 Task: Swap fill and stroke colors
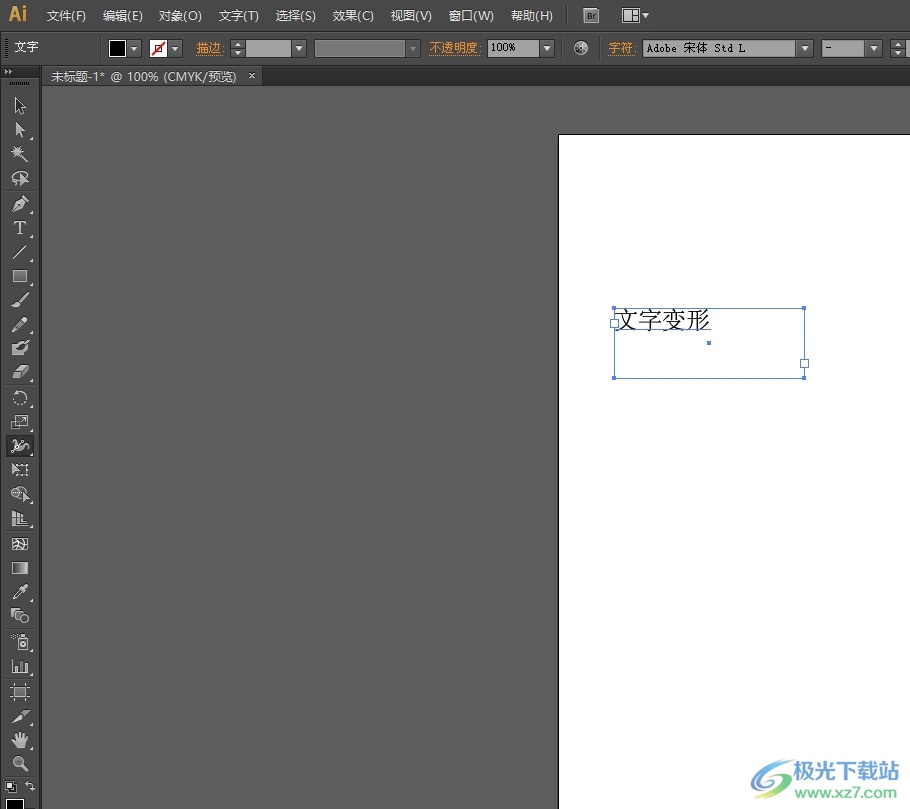(30, 786)
